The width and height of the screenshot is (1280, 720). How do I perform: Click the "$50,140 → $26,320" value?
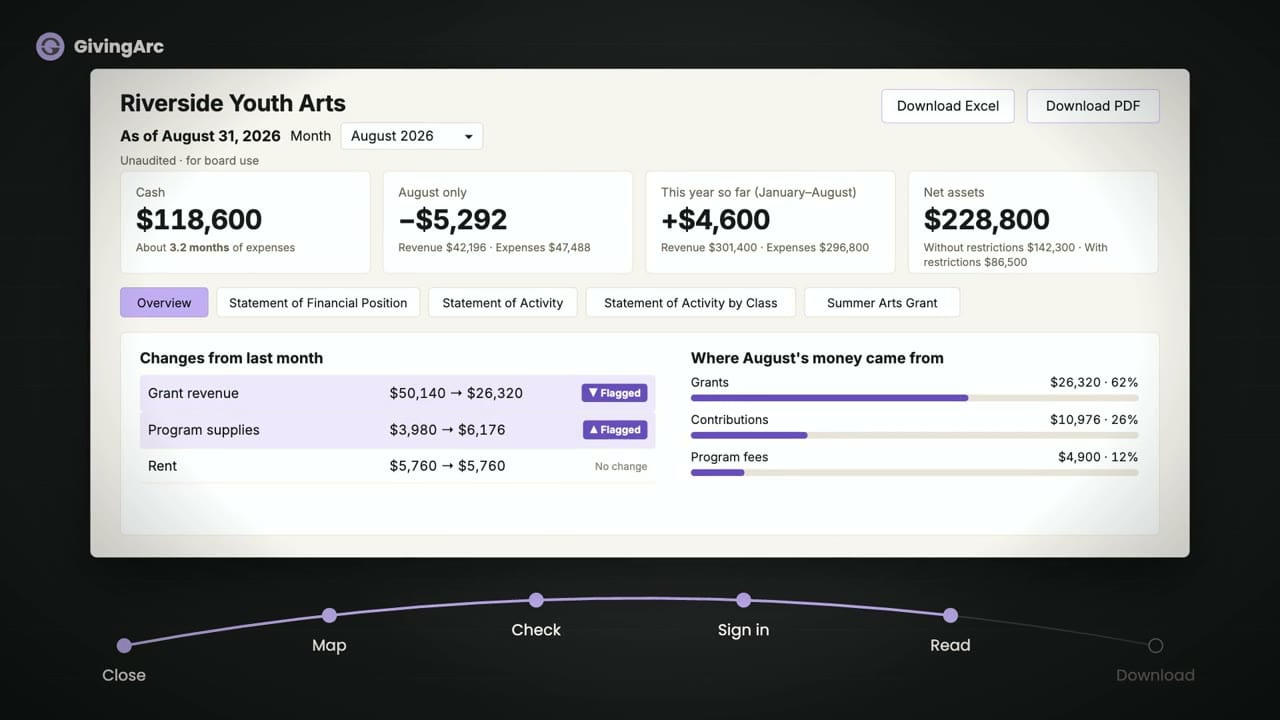[456, 393]
